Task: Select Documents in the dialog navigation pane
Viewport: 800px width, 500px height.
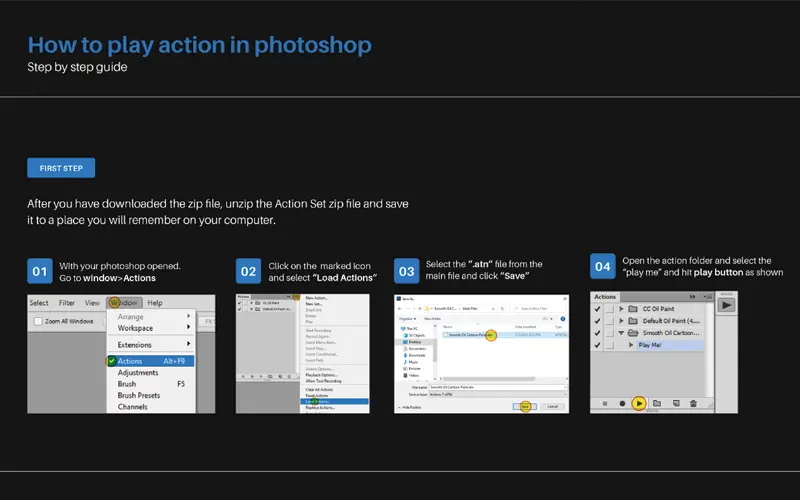Action: [415, 348]
